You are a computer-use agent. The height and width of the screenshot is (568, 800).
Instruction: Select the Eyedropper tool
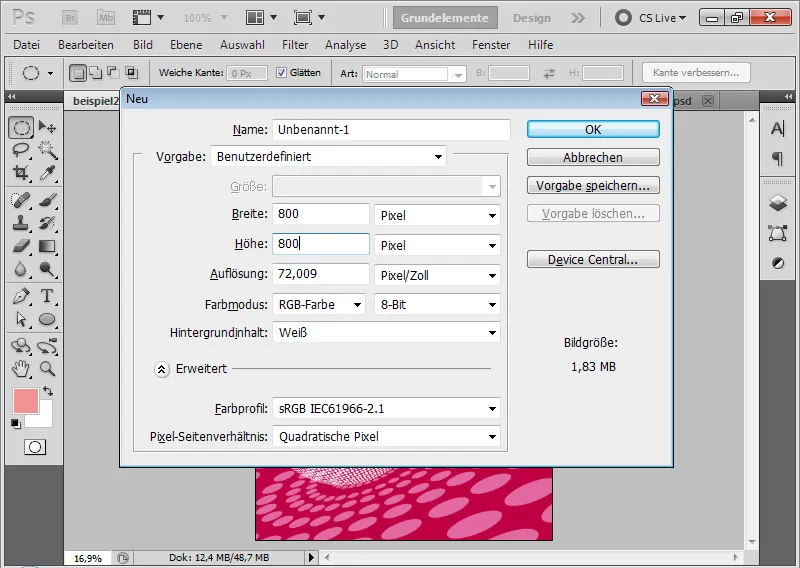[47, 173]
